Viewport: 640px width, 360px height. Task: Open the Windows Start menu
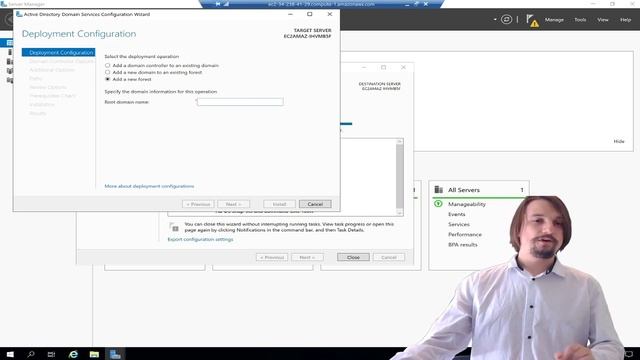[x=10, y=354]
